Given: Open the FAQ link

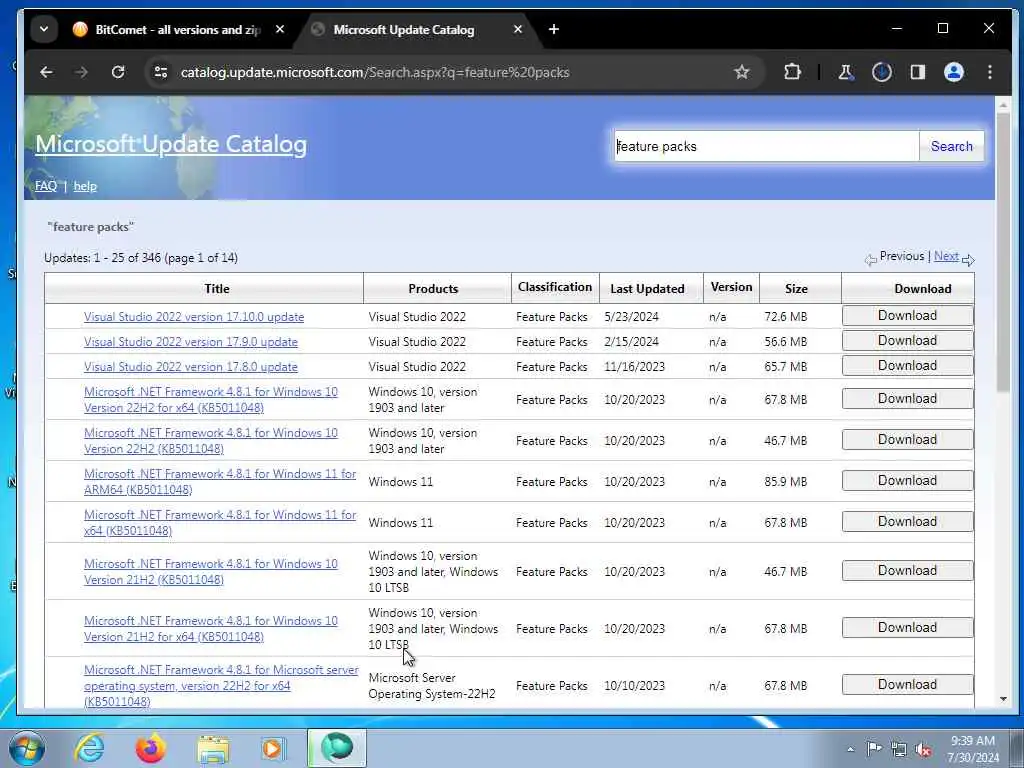Looking at the screenshot, I should click(x=46, y=186).
